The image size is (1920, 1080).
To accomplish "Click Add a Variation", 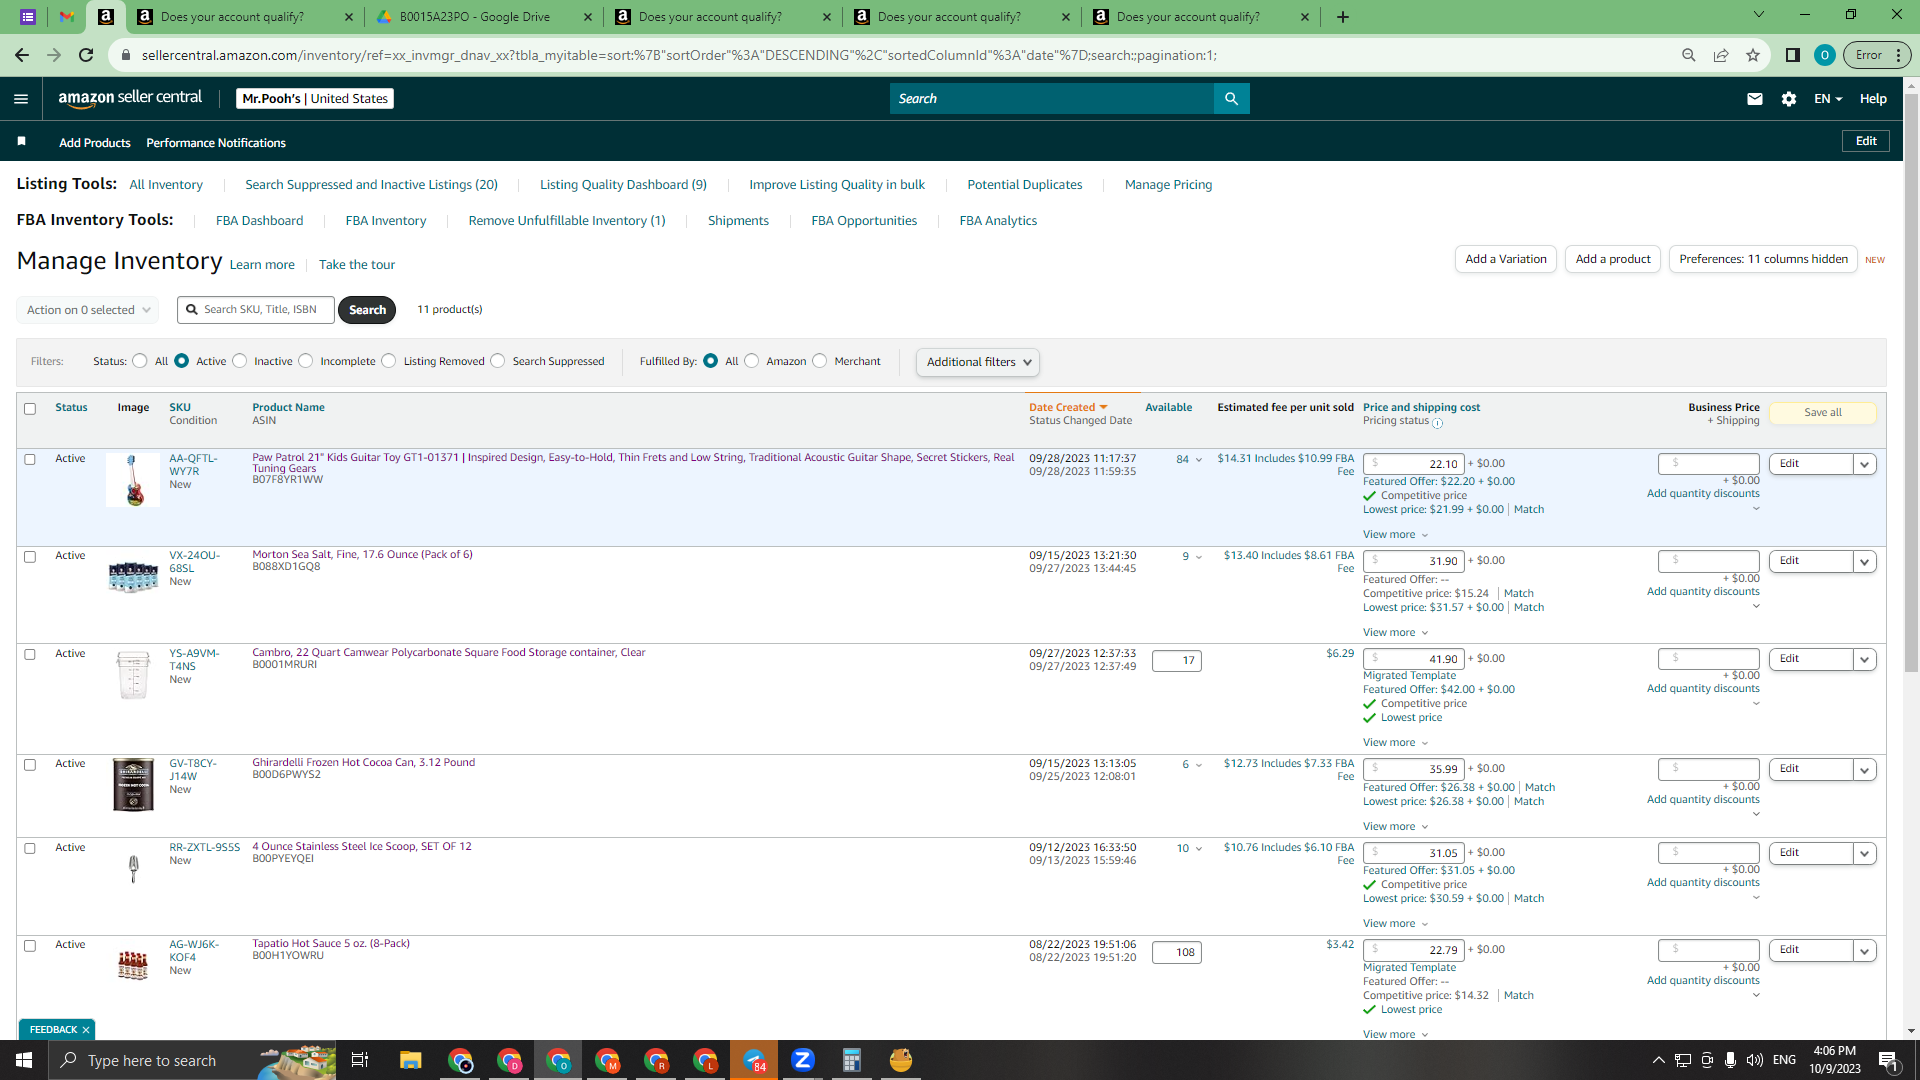I will coord(1506,259).
